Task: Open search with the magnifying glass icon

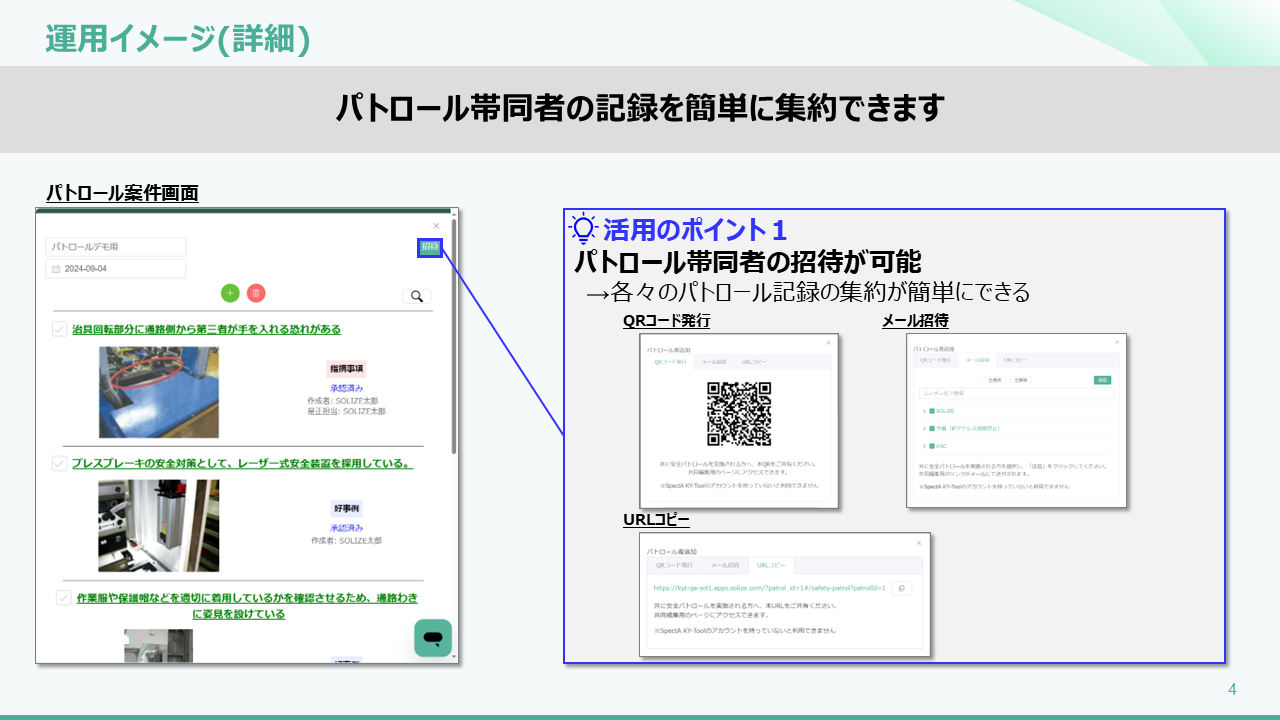Action: (x=417, y=296)
